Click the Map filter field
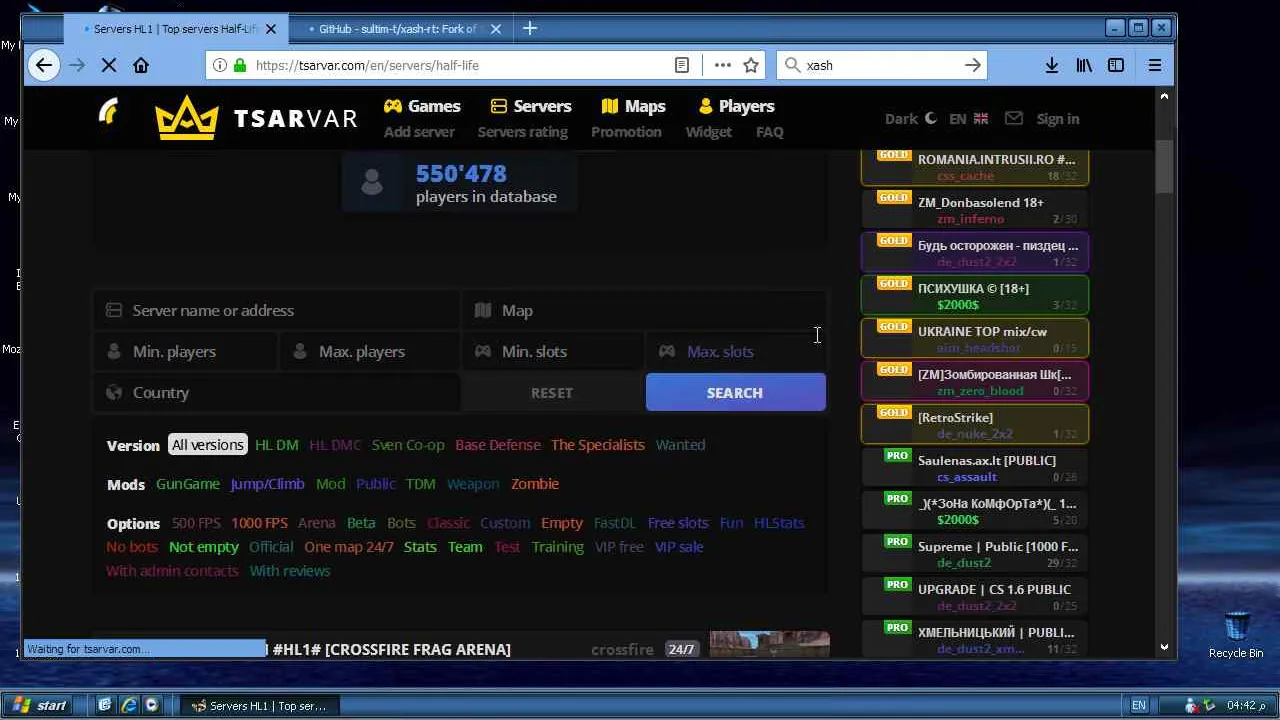Image resolution: width=1280 pixels, height=720 pixels. click(645, 310)
